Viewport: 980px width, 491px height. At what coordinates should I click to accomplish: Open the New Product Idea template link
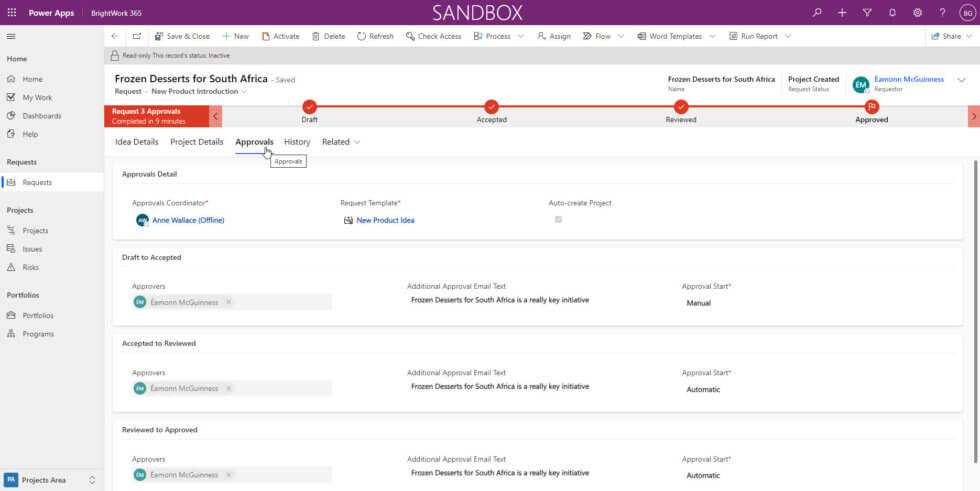(385, 220)
